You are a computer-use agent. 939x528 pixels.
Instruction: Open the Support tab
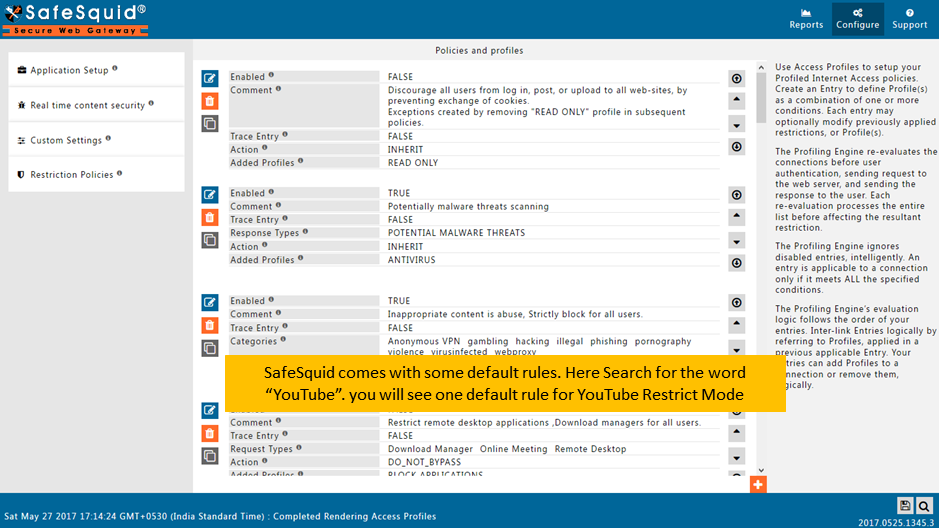pyautogui.click(x=910, y=19)
